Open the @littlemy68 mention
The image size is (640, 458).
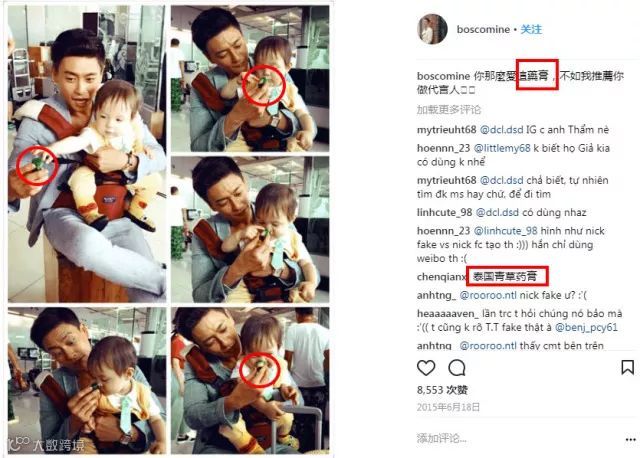502,148
